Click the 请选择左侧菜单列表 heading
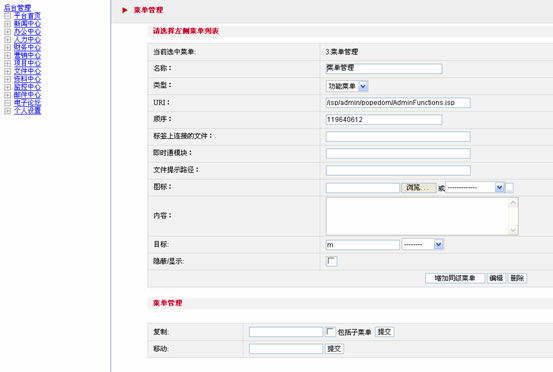Image resolution: width=553 pixels, height=372 pixels. [x=186, y=31]
